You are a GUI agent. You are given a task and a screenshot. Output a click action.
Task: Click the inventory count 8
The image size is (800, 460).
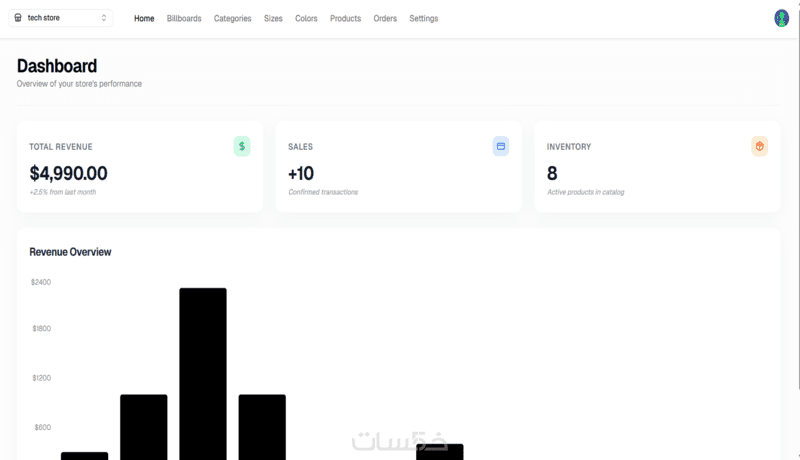click(552, 173)
